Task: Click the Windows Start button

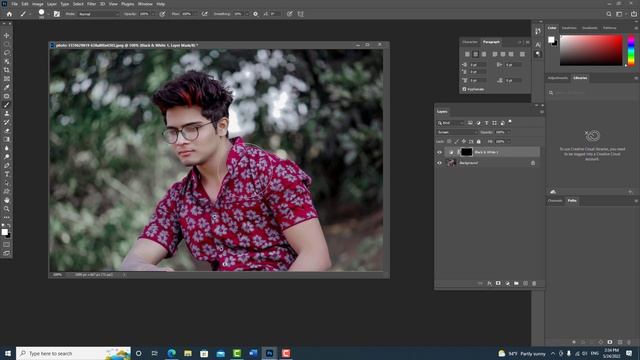Action: [x=8, y=353]
